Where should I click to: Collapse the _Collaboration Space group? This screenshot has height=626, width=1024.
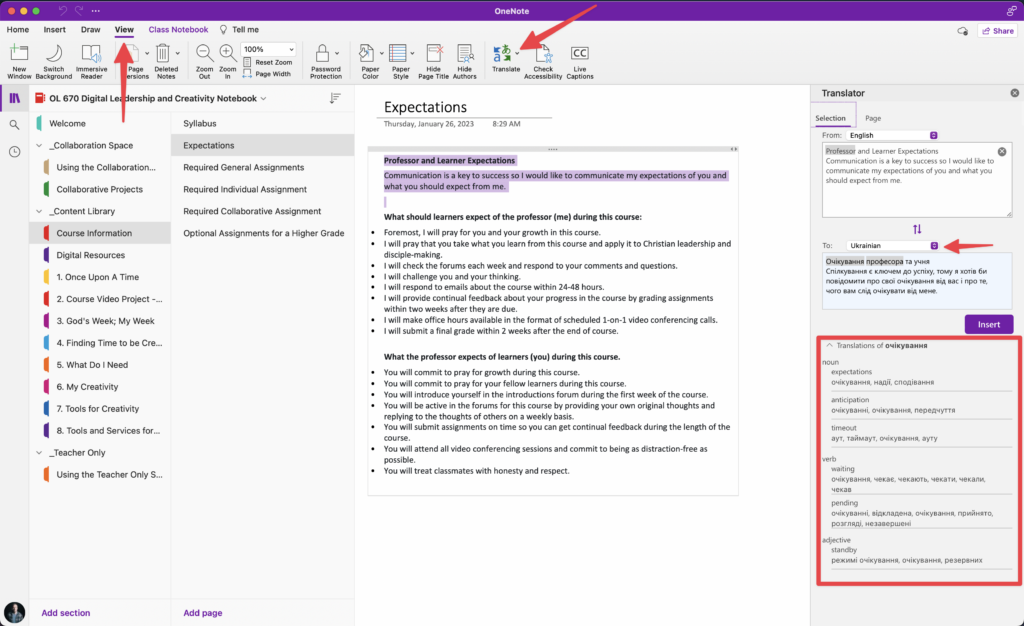tap(39, 145)
